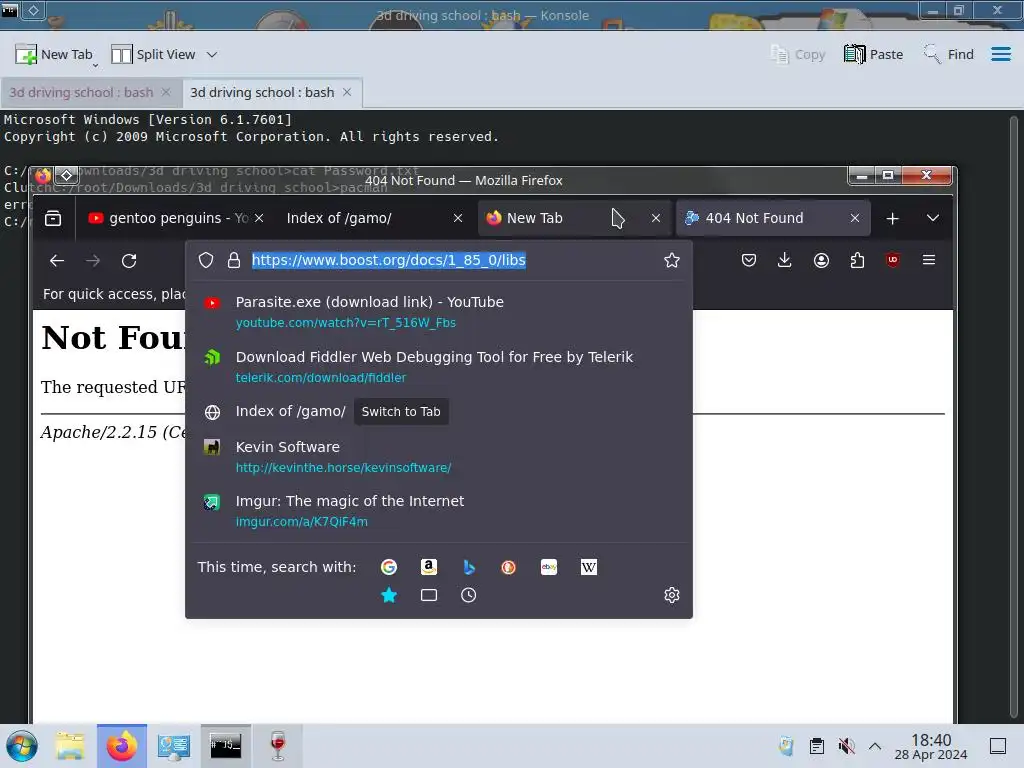Click the Firefox forward arrow
Viewport: 1024px width, 768px height.
93,261
